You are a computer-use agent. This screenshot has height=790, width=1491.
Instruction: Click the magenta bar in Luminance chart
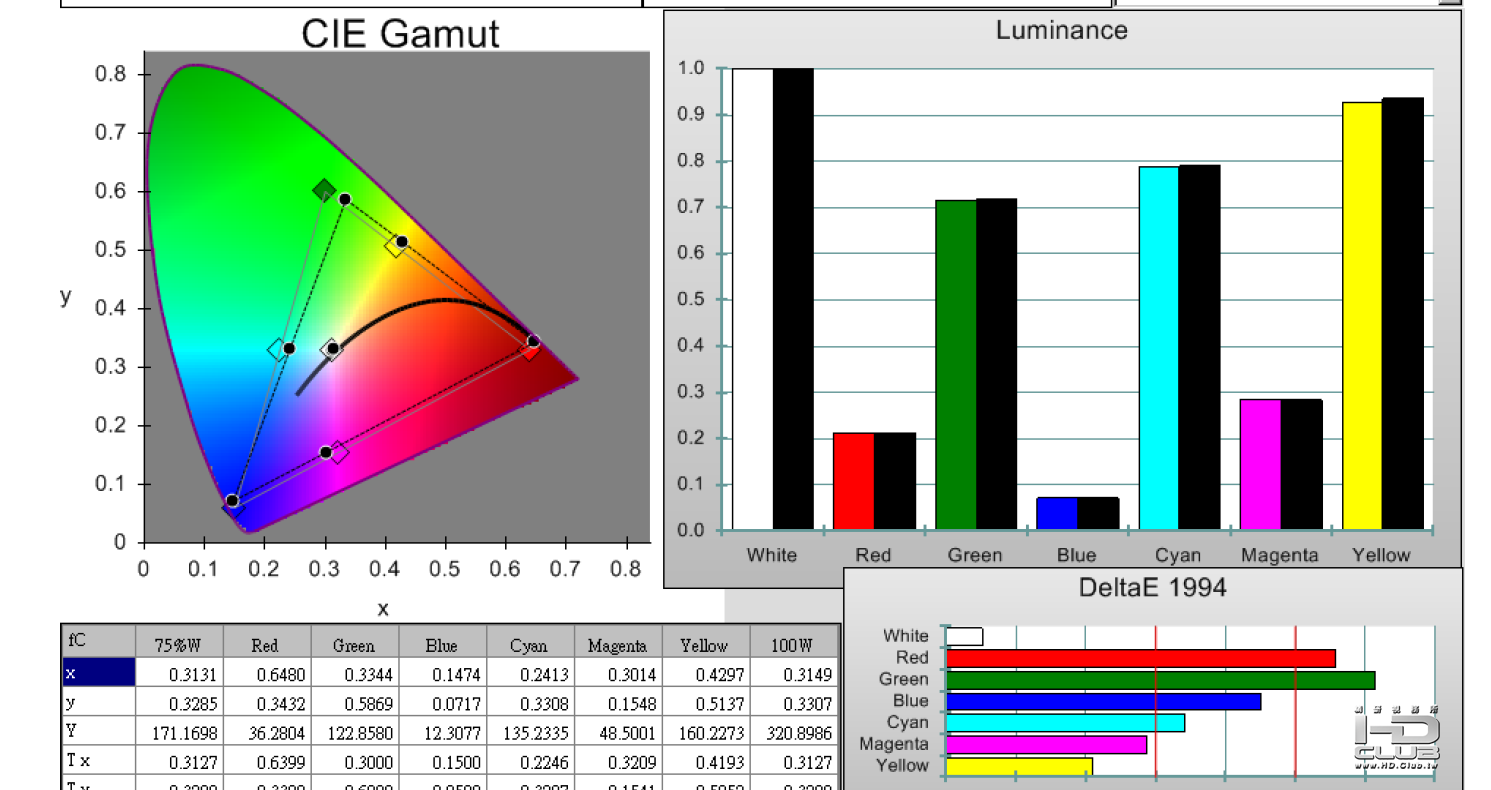click(x=1260, y=464)
